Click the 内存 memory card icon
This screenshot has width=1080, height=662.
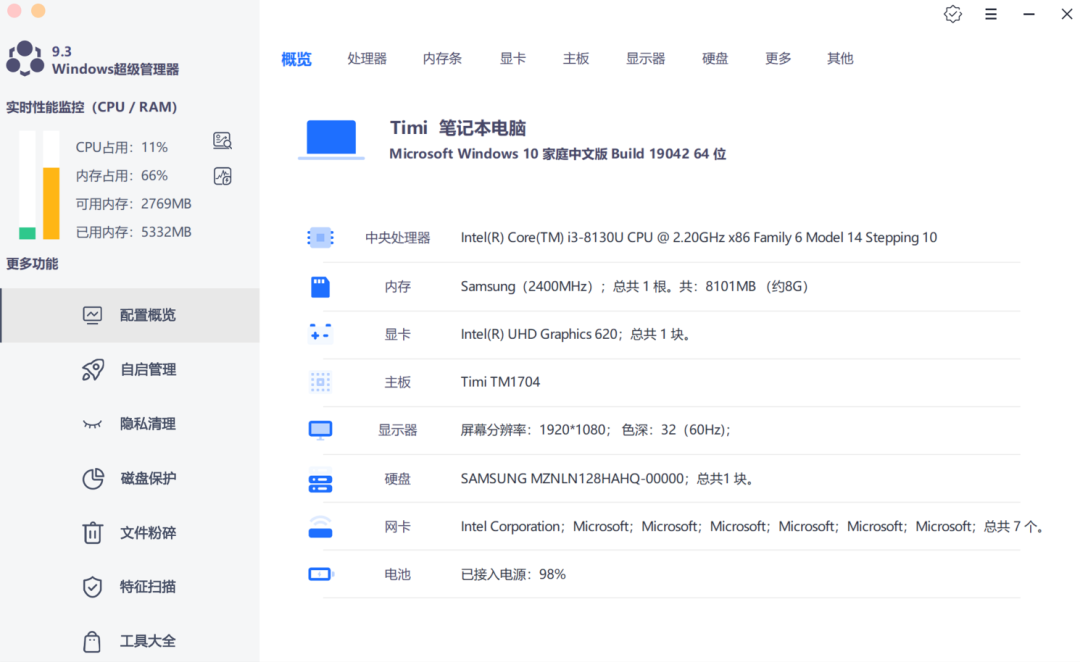point(320,287)
